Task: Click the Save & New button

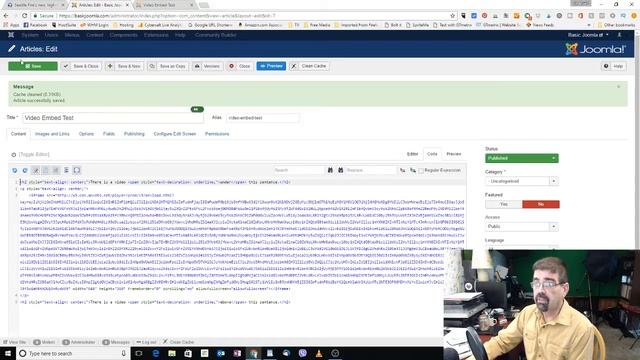Action: [124, 66]
